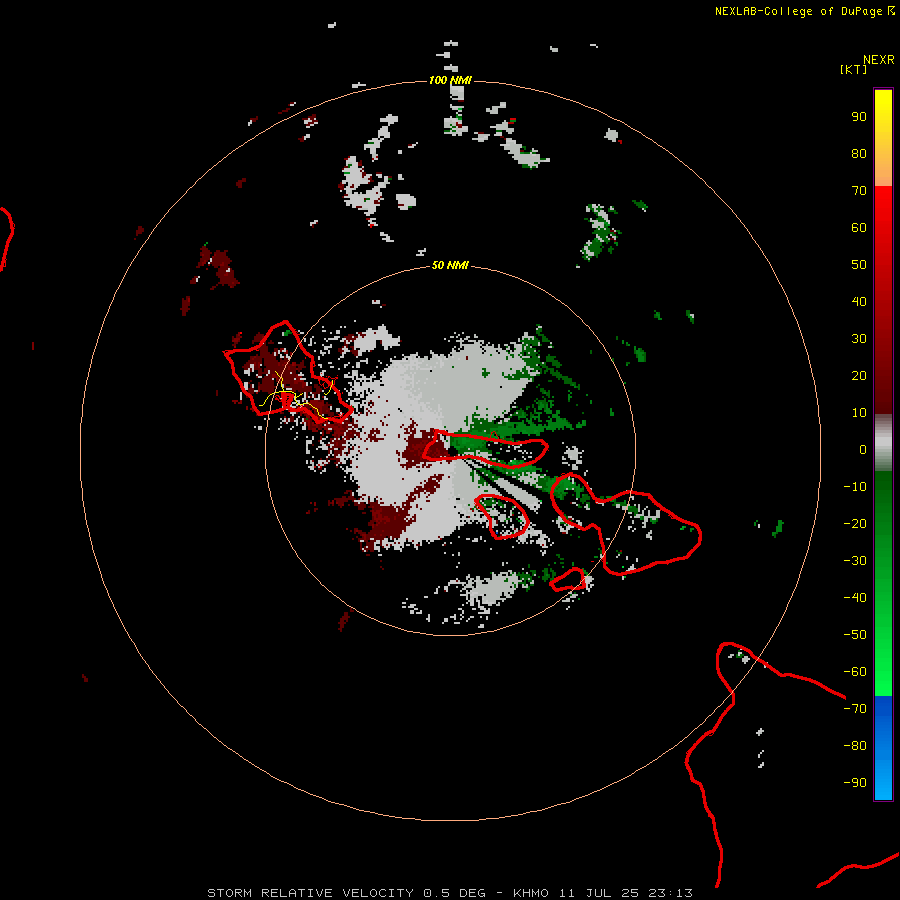900x900 pixels.
Task: Click the 23:13 timestamp in footer
Action: coord(670,893)
